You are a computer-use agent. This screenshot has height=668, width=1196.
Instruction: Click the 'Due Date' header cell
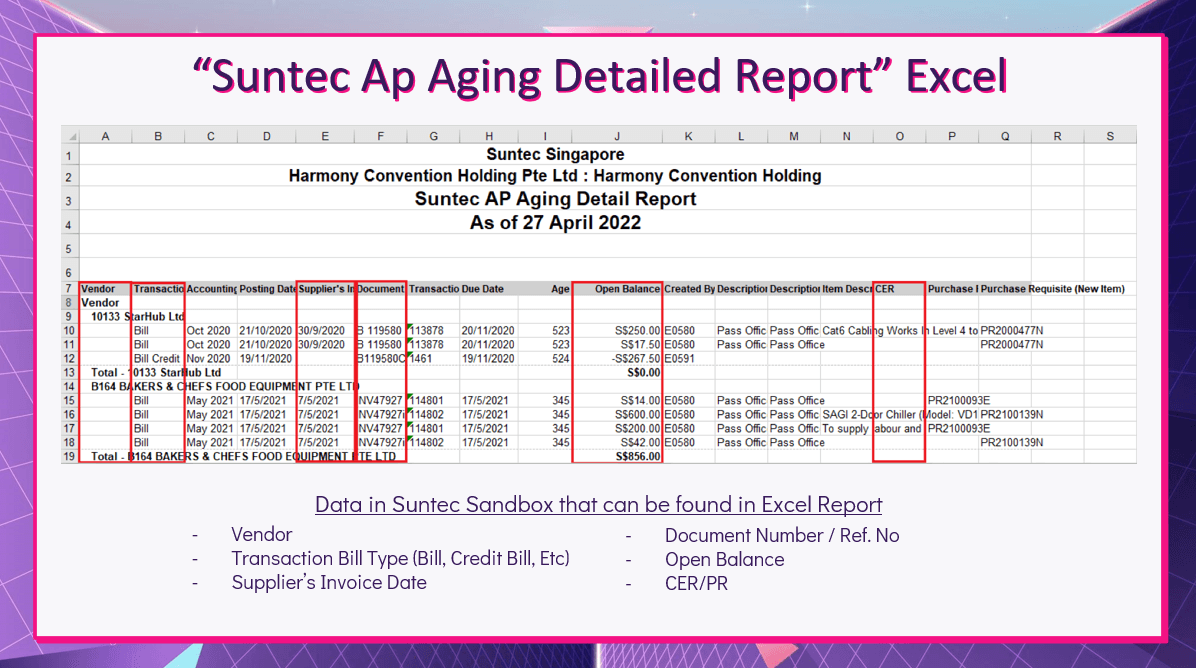click(483, 289)
